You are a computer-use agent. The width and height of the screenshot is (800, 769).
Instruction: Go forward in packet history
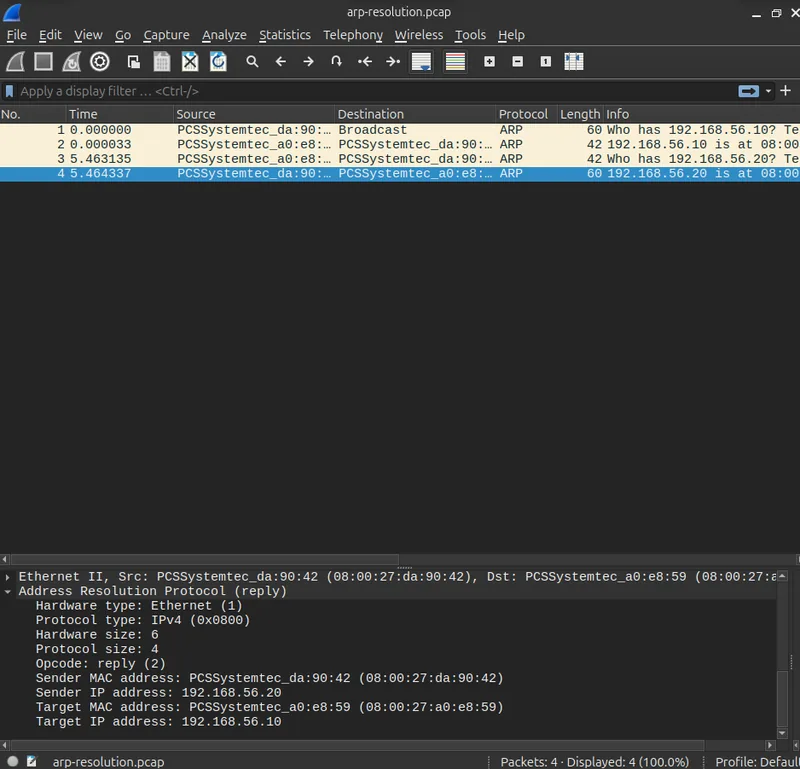coord(308,62)
